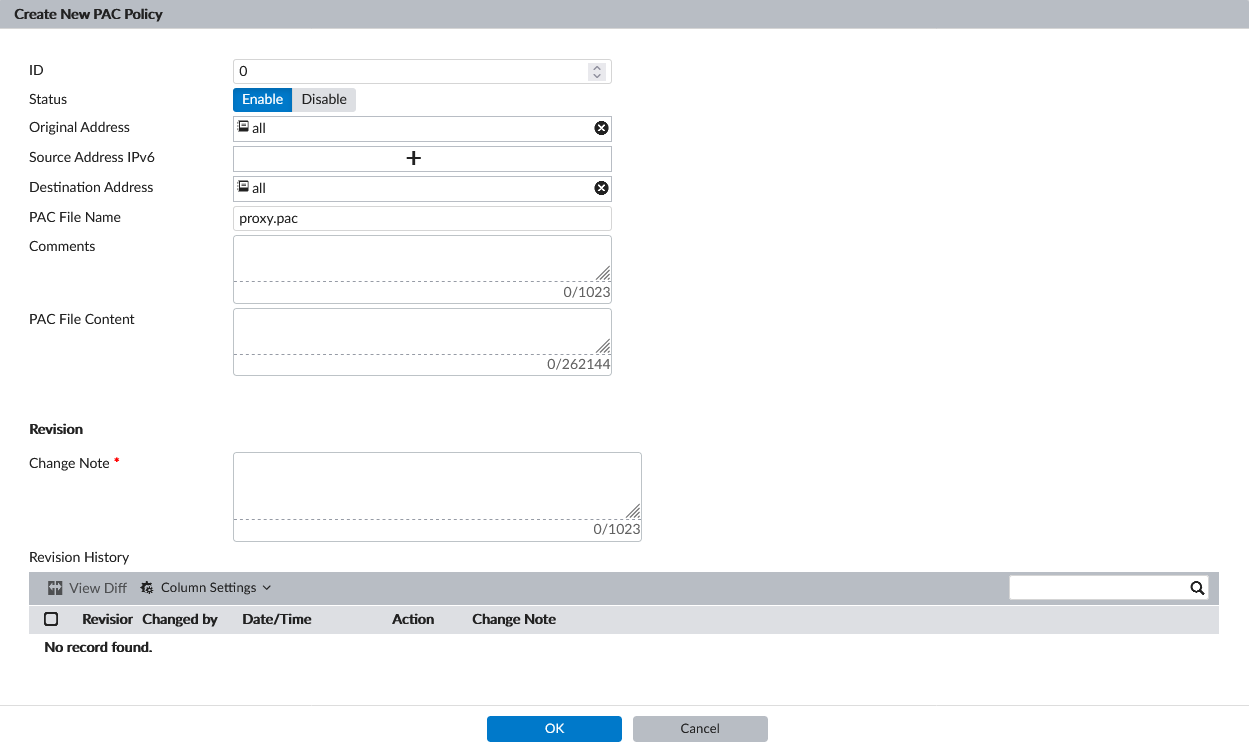Select the Enable status option
Viewport: 1249px width, 745px height.
pyautogui.click(x=263, y=99)
